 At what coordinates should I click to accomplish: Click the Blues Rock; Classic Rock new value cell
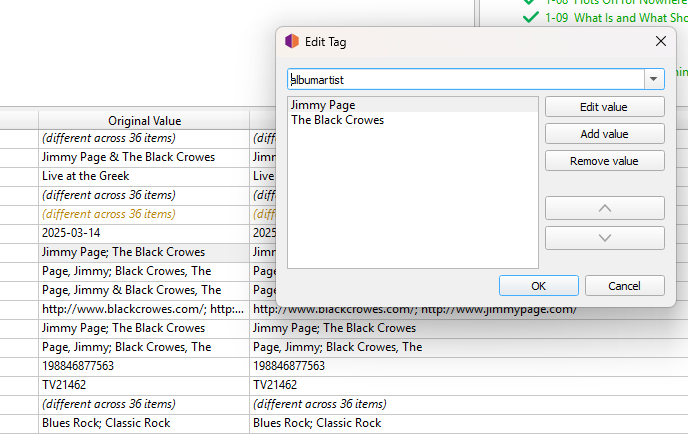317,423
